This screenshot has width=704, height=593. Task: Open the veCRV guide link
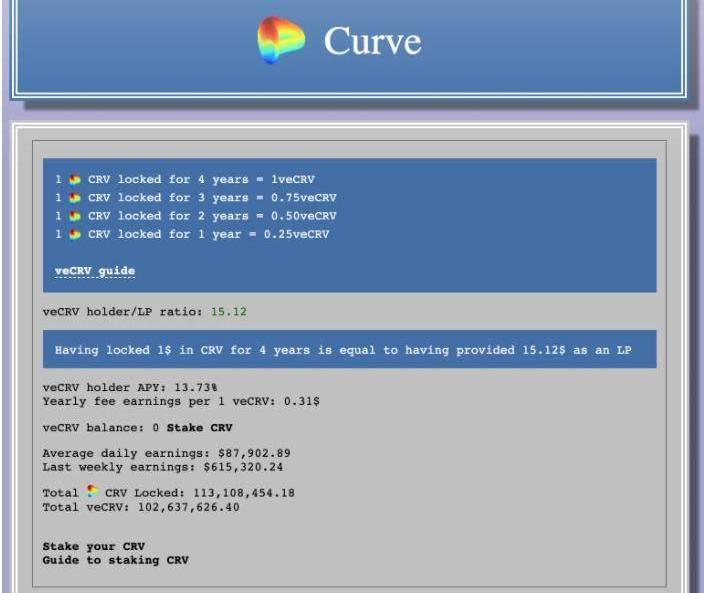coord(94,271)
